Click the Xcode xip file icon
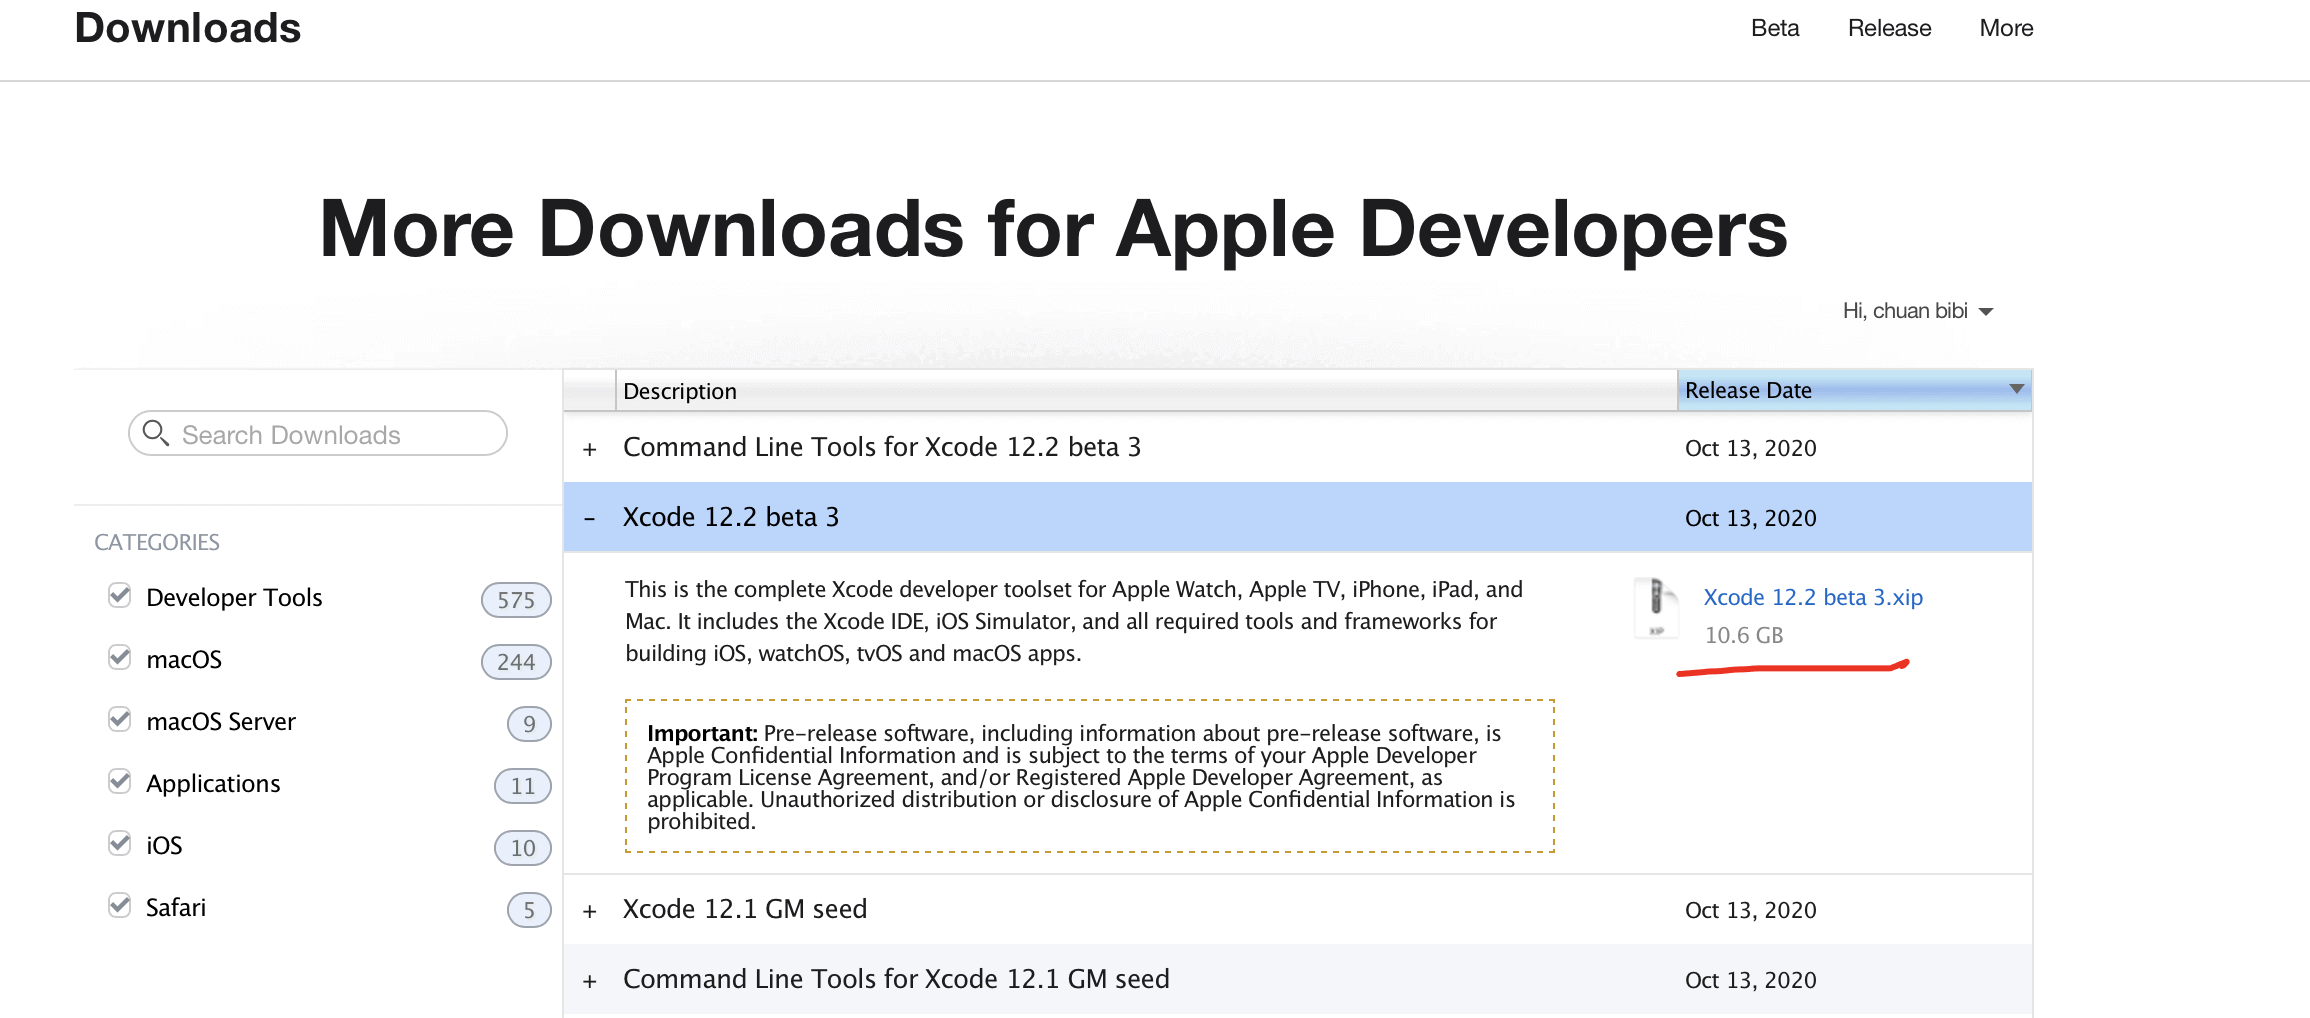This screenshot has width=2310, height=1018. [x=1656, y=606]
